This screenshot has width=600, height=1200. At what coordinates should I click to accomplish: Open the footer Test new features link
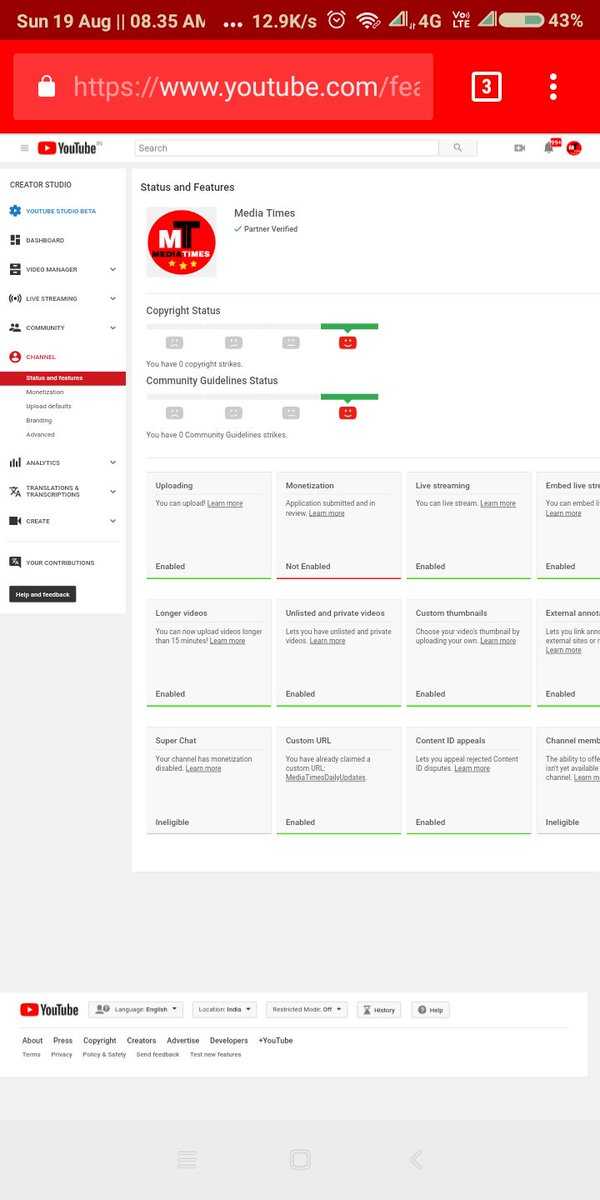click(x=216, y=1055)
